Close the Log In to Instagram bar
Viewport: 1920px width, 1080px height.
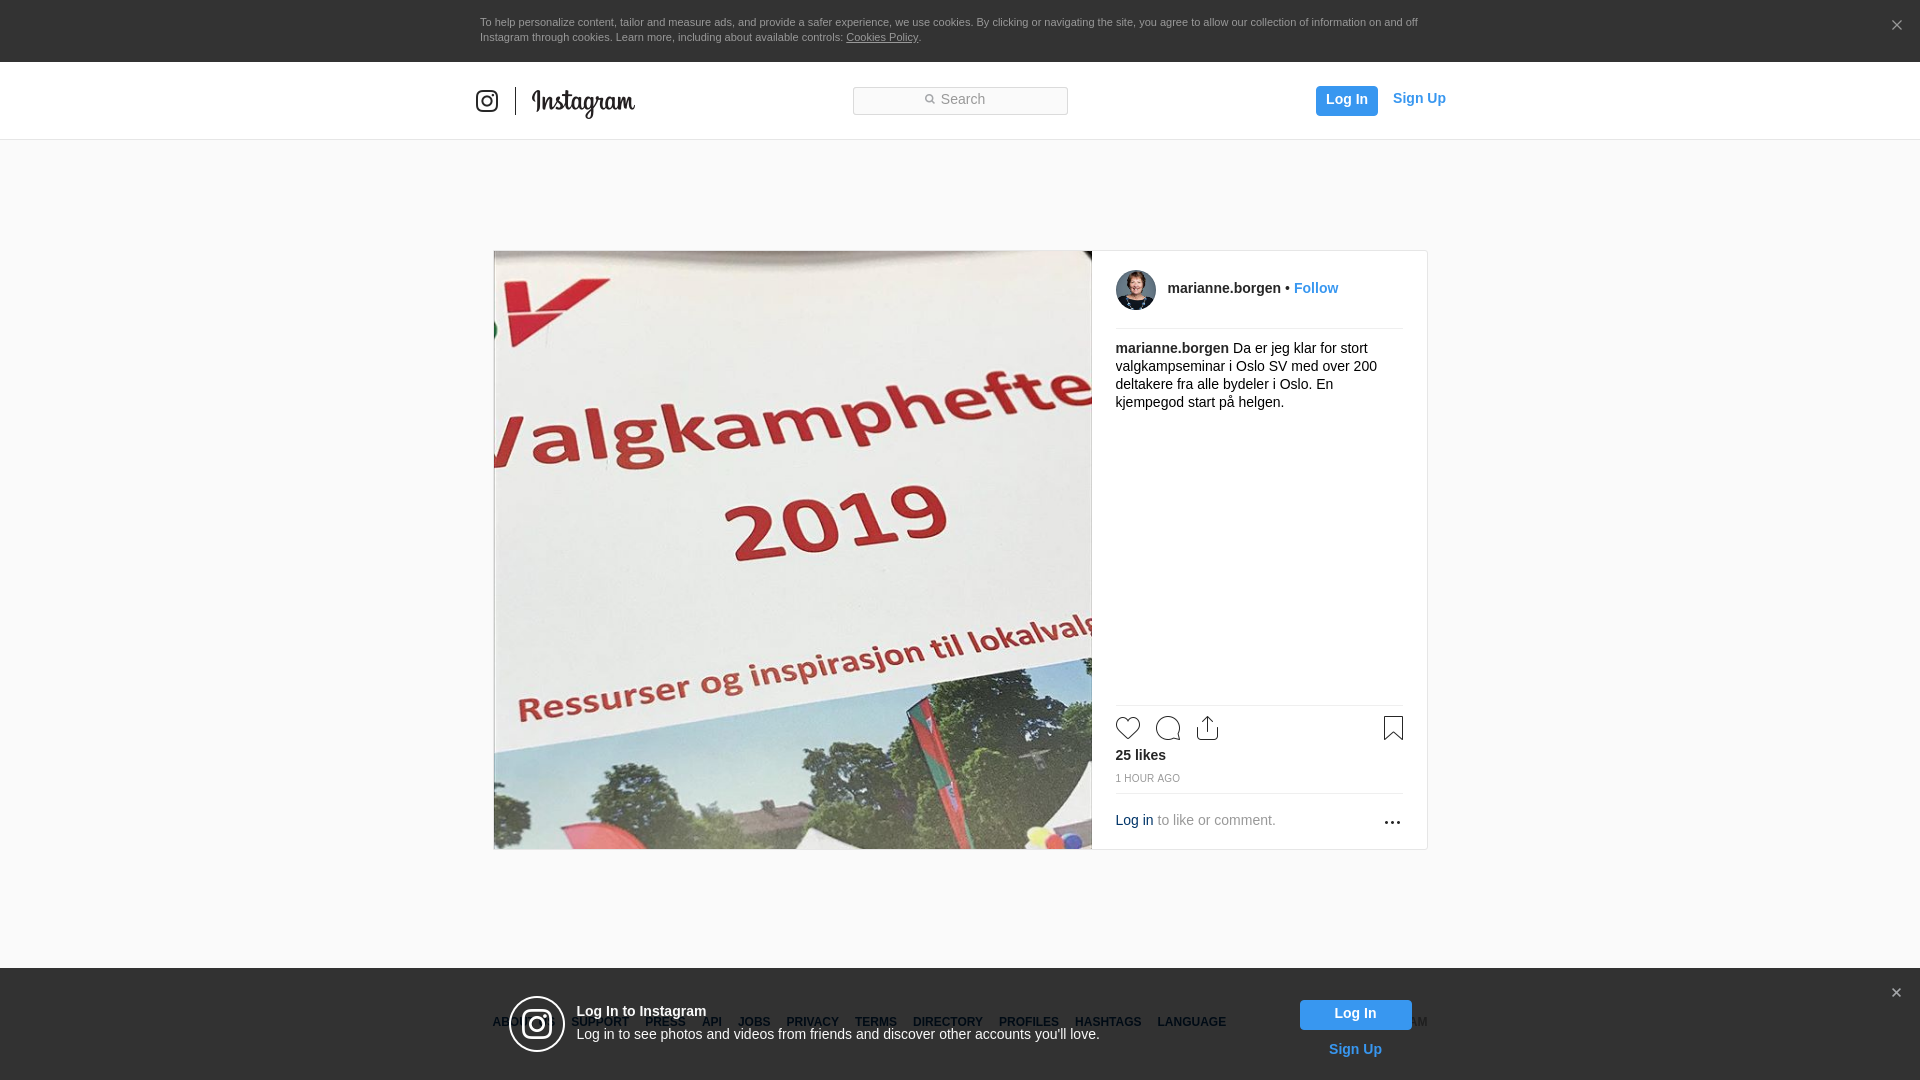[1896, 993]
